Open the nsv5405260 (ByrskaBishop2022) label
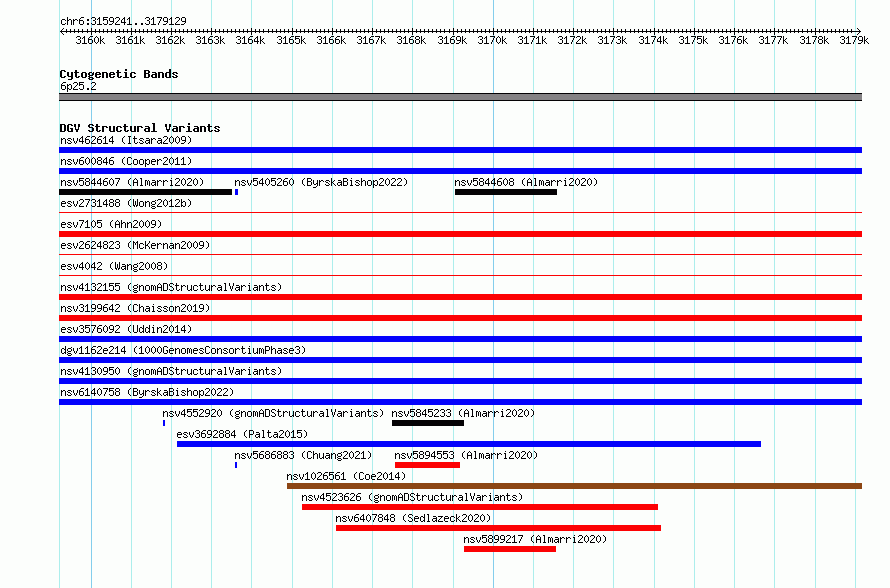 (x=321, y=182)
